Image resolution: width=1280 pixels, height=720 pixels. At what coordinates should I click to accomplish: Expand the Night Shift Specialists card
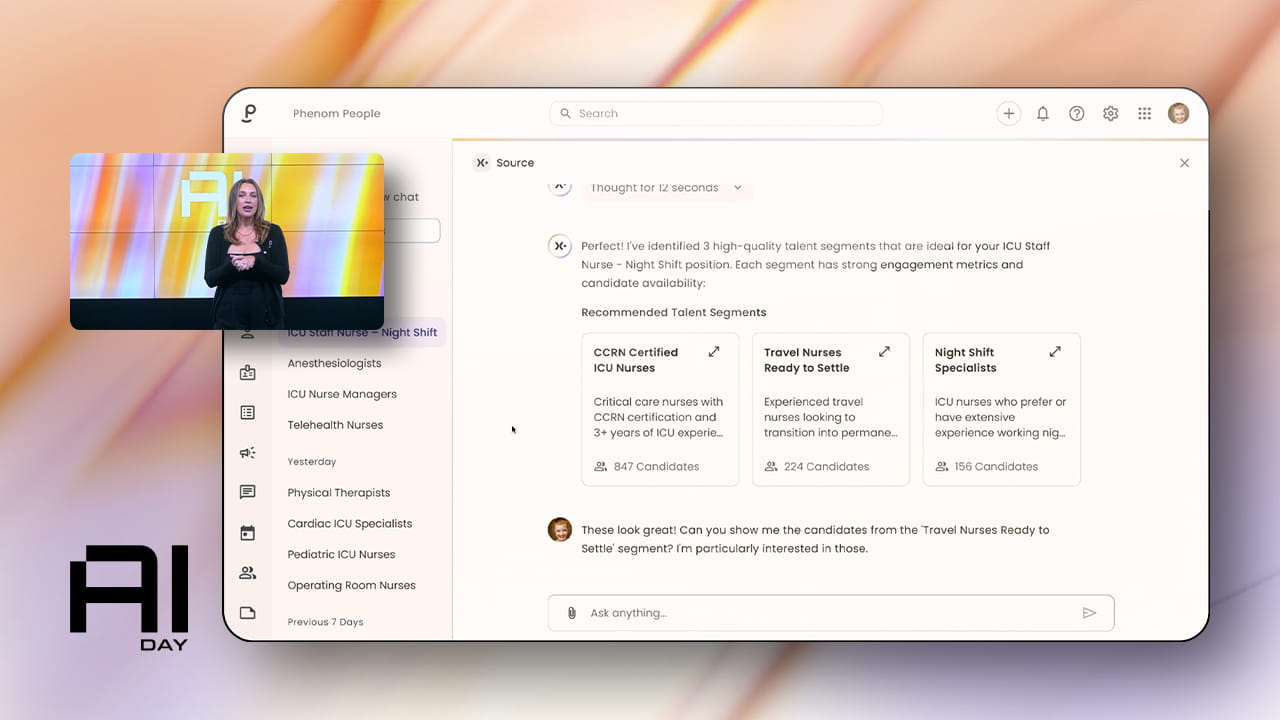point(1055,352)
